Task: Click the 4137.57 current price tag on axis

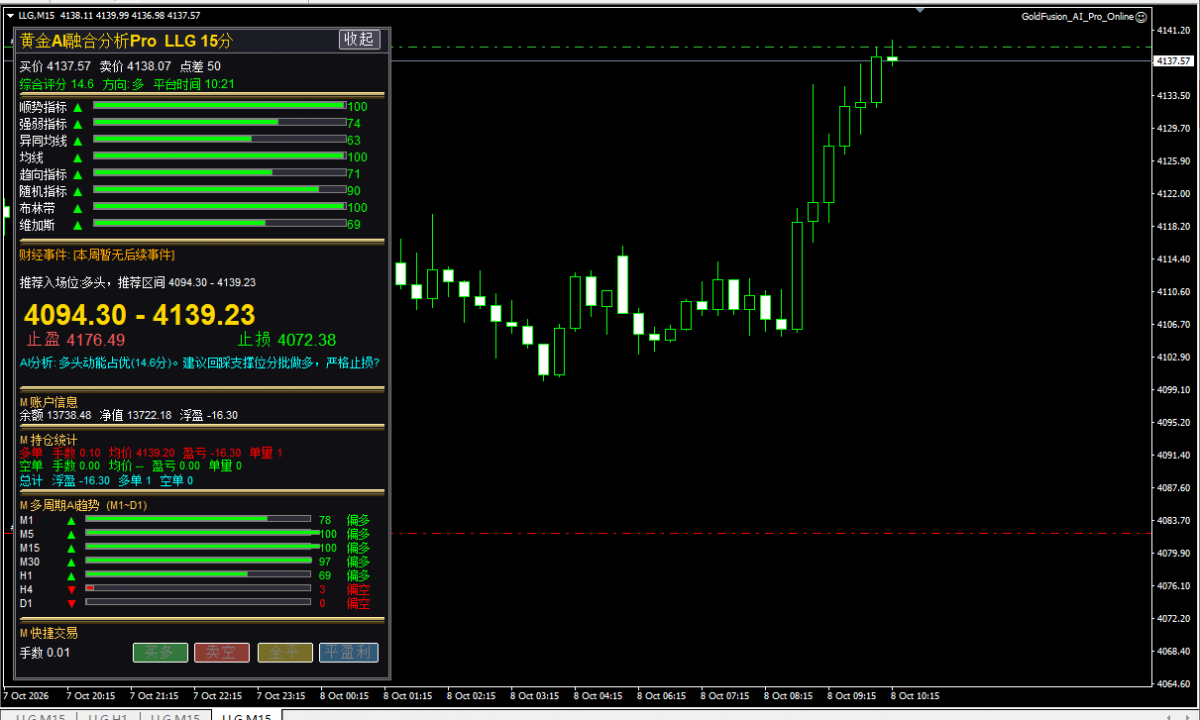Action: pos(1176,61)
